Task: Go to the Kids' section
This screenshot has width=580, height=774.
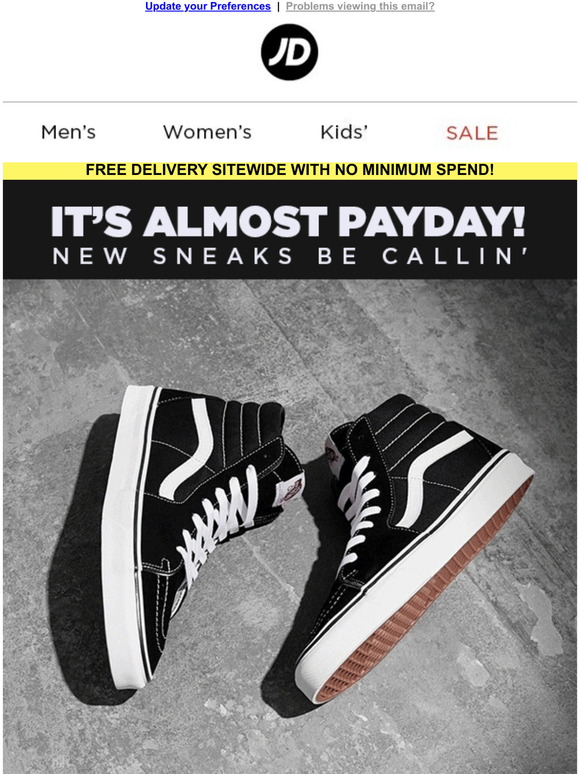Action: pyautogui.click(x=344, y=132)
